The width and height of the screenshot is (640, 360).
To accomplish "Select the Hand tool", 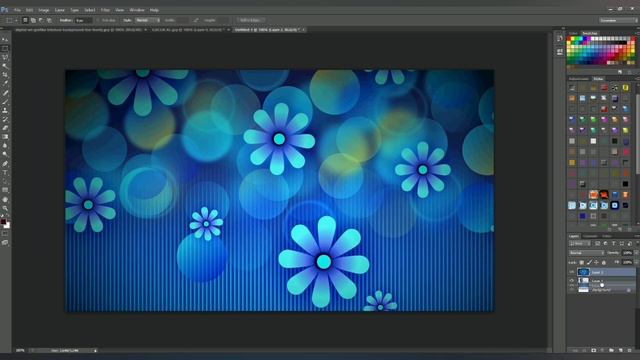I will pos(5,200).
